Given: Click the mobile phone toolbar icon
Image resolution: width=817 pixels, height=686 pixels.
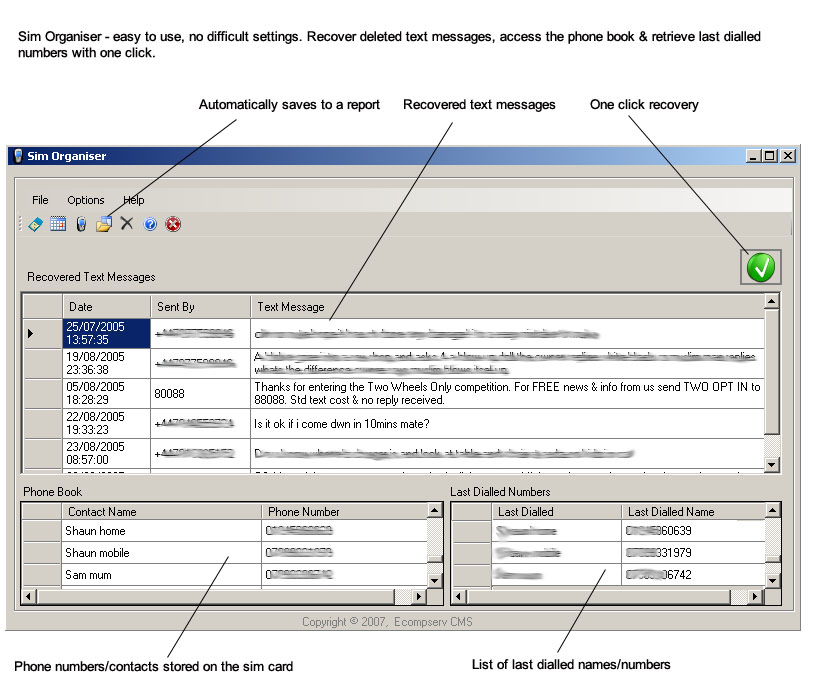Looking at the screenshot, I should coord(81,224).
